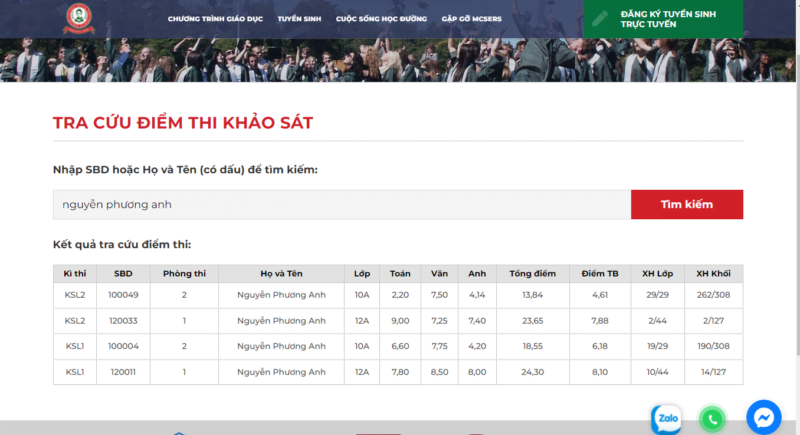The height and width of the screenshot is (435, 800).
Task: Open Cuộc Sống Học Đường menu
Action: click(x=381, y=19)
